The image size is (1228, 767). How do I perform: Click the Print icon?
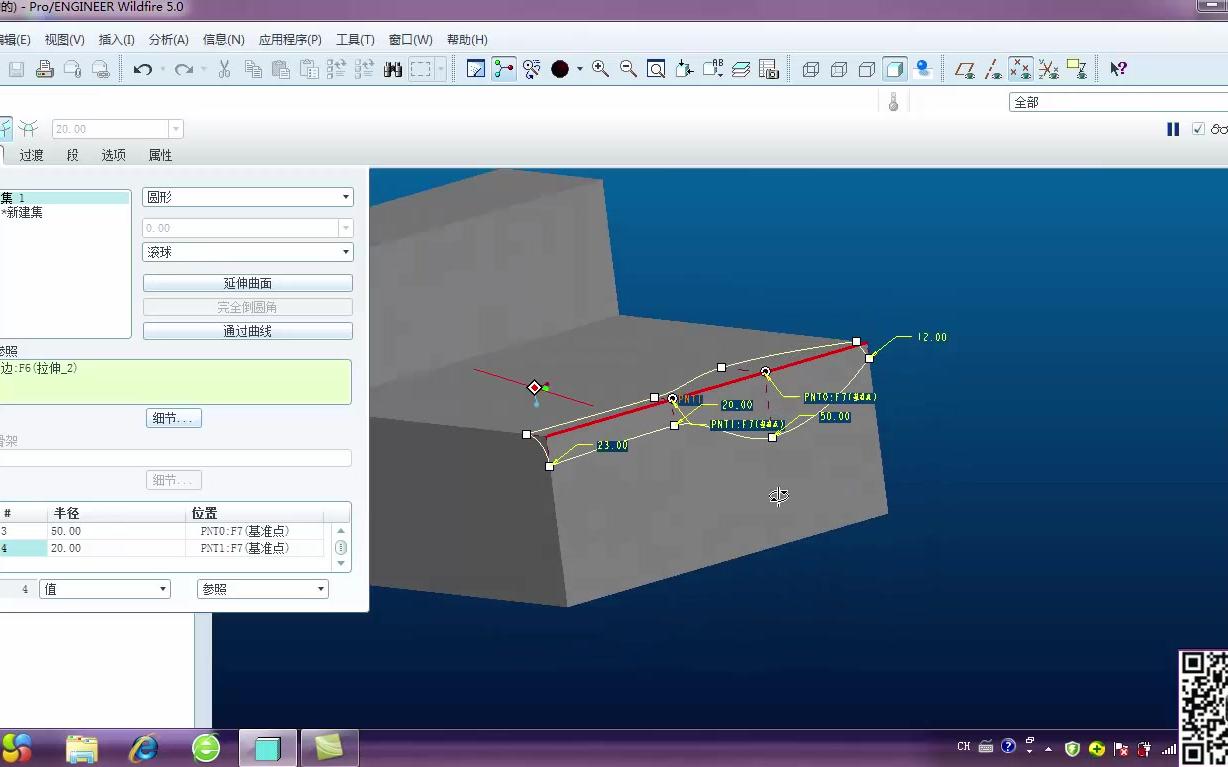(44, 69)
